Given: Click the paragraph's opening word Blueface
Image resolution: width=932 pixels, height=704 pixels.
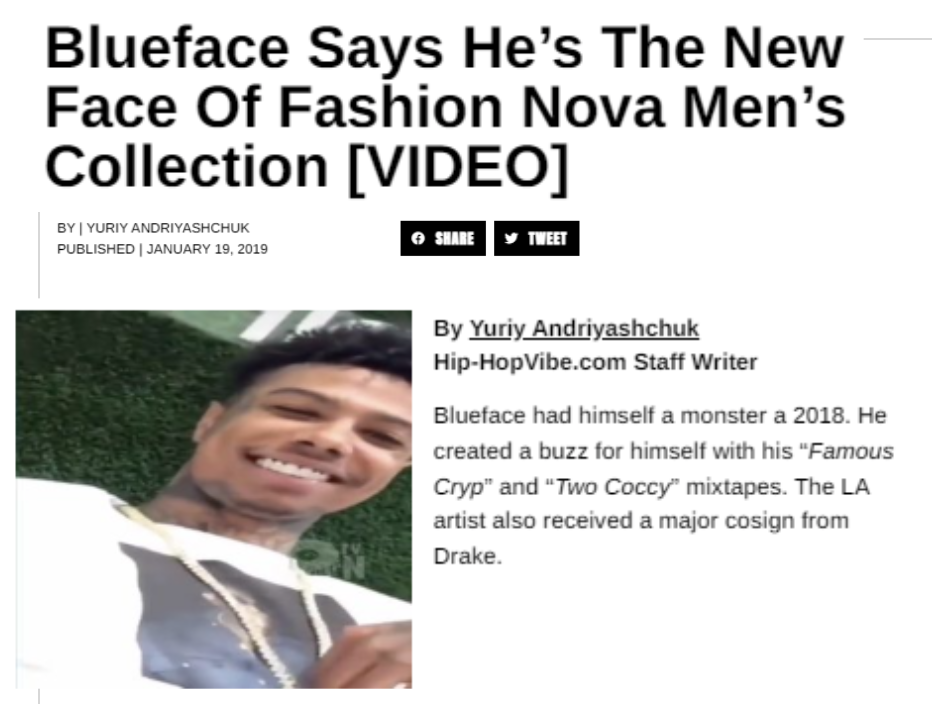Looking at the screenshot, I should click(x=479, y=416).
